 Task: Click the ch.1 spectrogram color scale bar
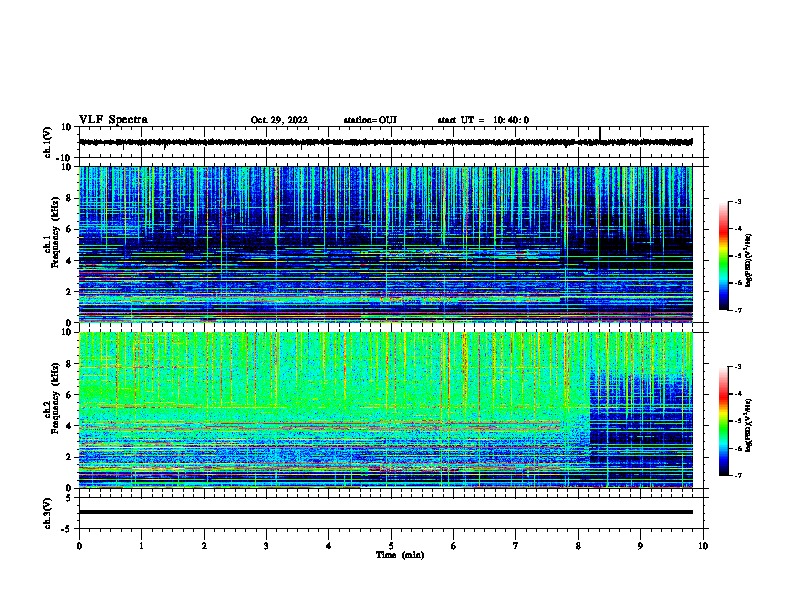pyautogui.click(x=724, y=256)
